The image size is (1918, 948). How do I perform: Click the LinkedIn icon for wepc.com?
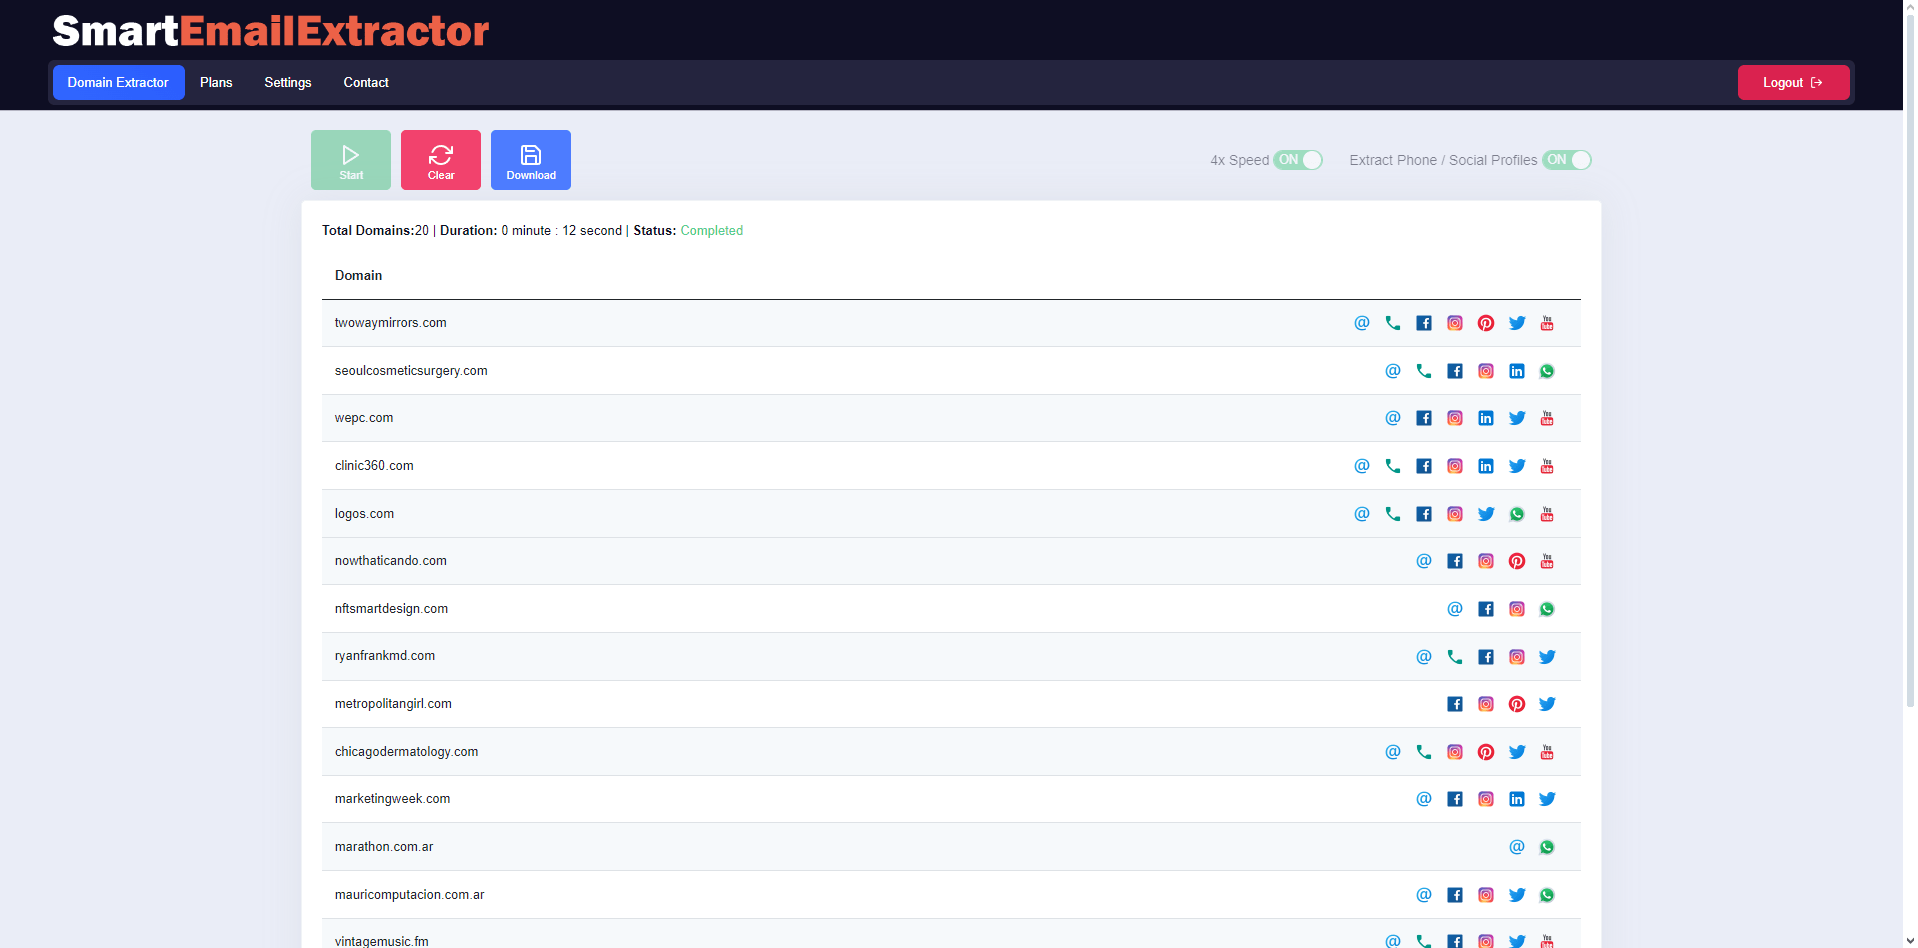tap(1485, 418)
